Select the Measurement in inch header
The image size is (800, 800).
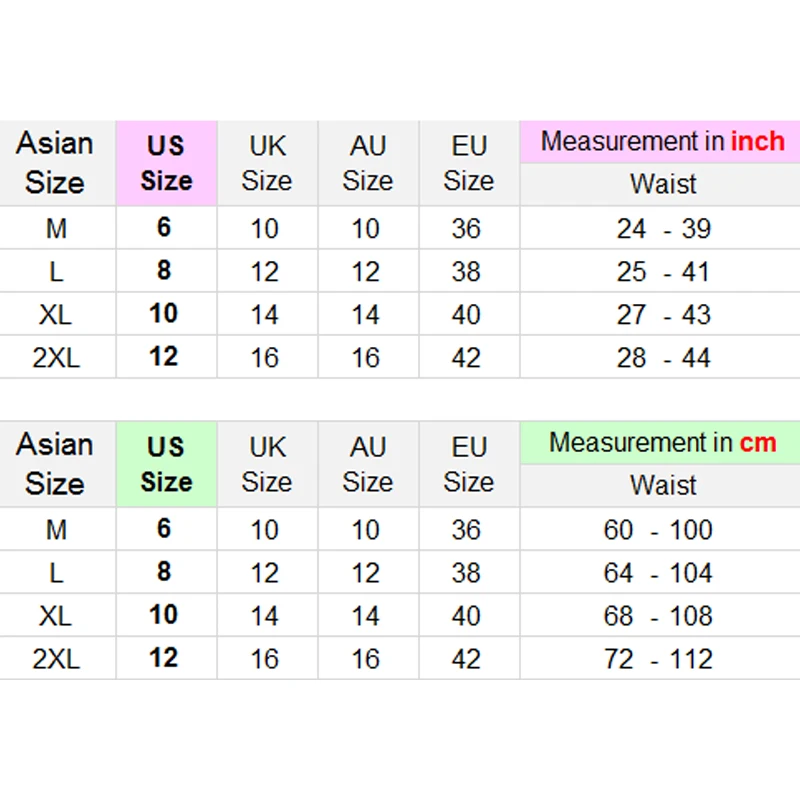point(662,142)
